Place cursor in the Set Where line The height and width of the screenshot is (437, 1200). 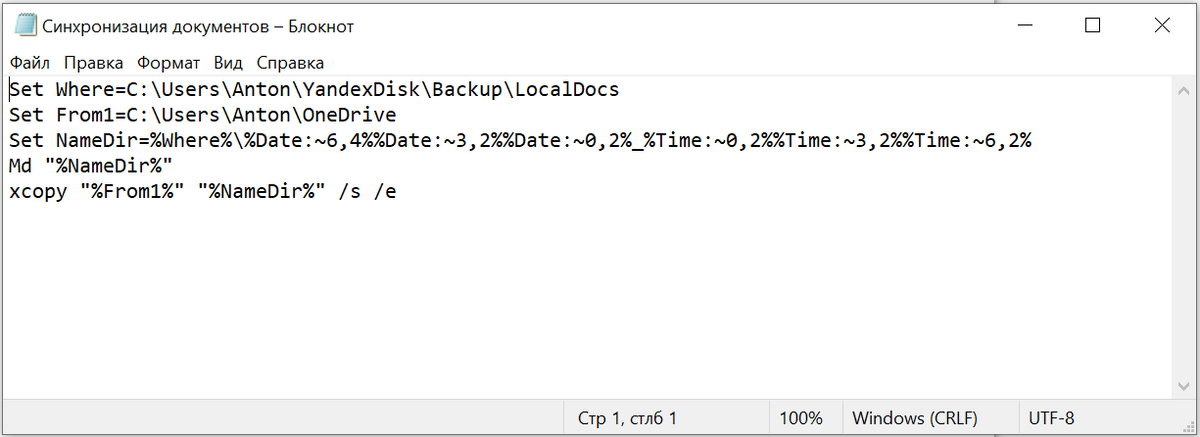pos(314,90)
